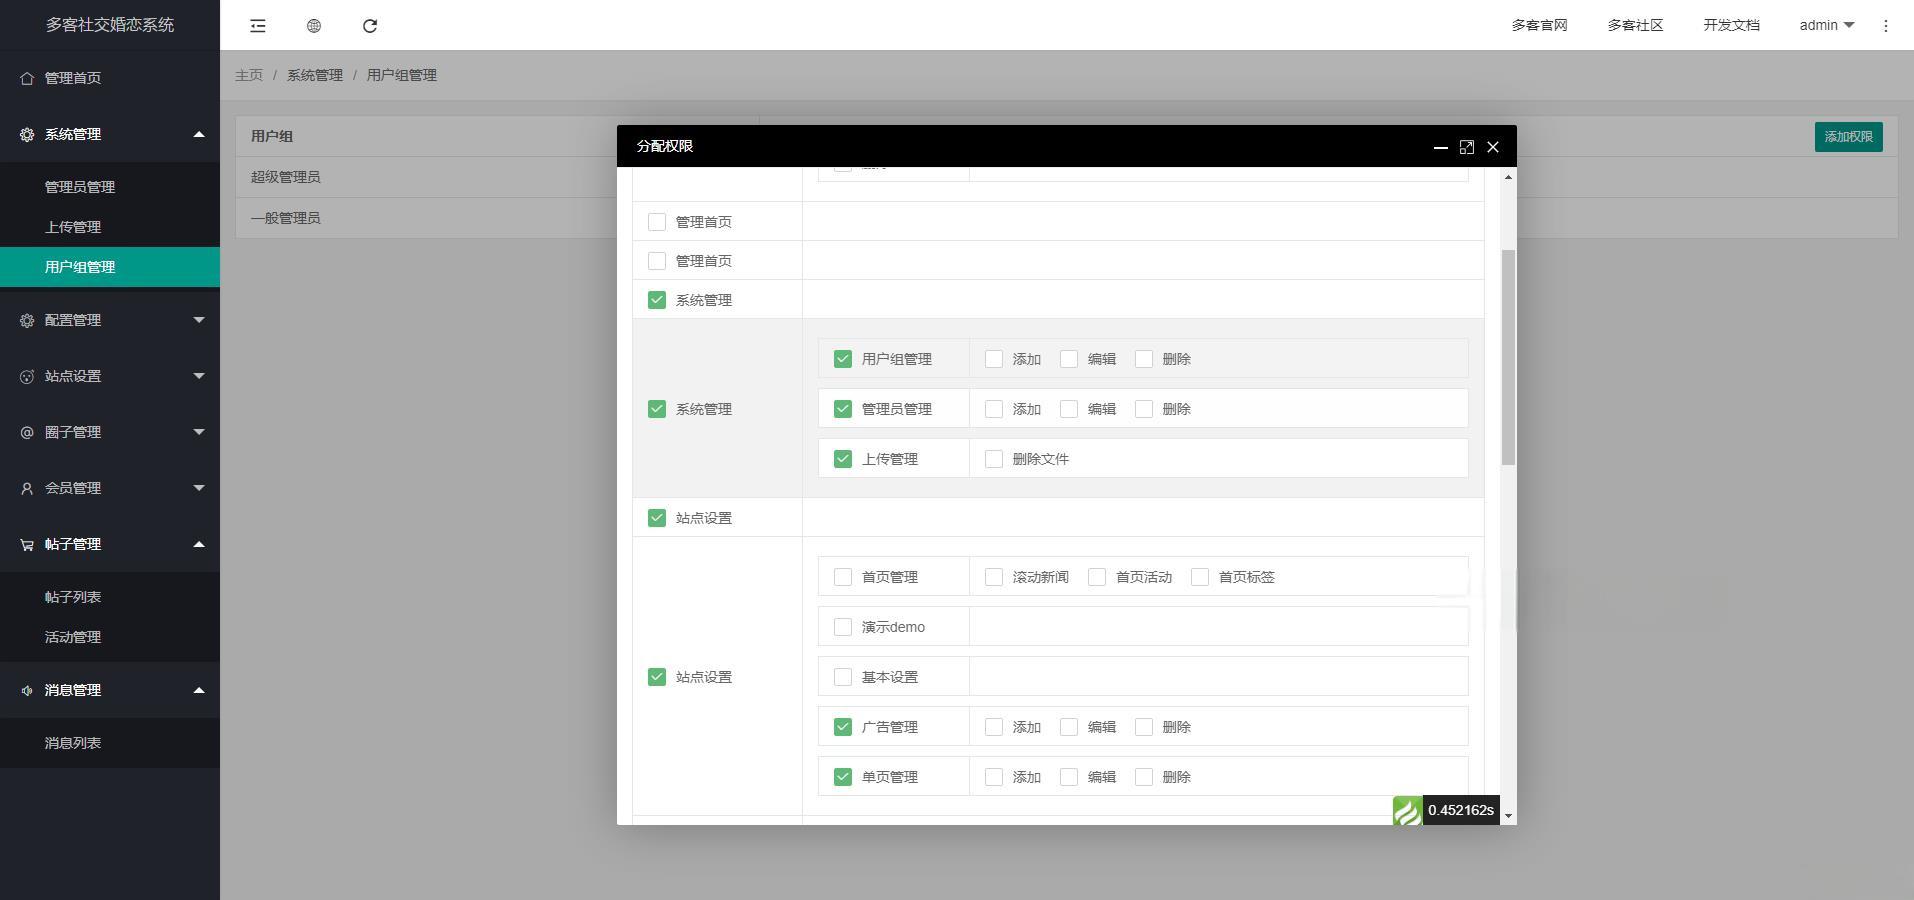Check 添加 in the 用户组管理 row

994,359
